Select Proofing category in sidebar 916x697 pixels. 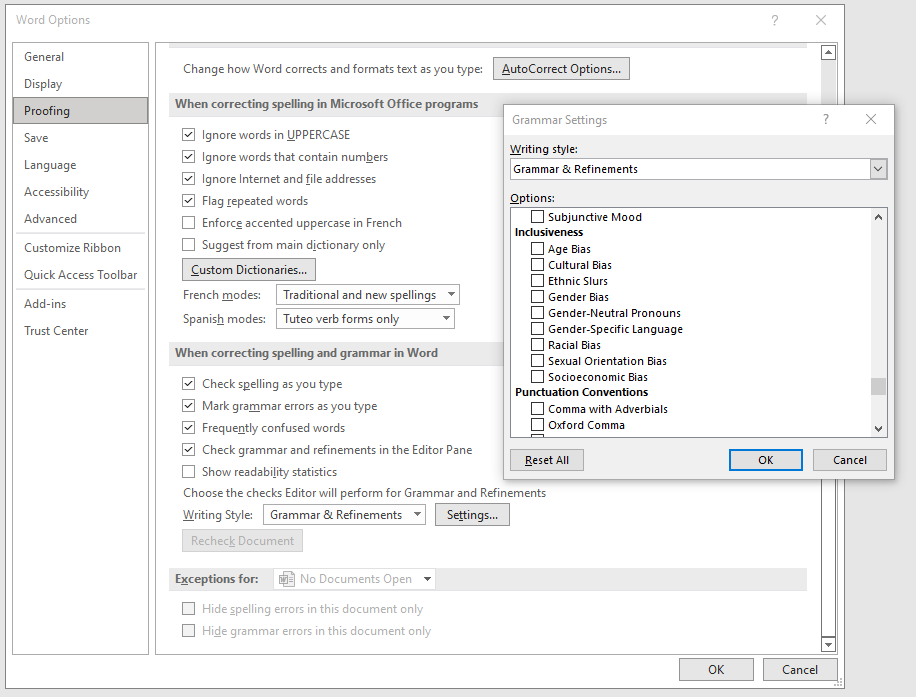[x=81, y=110]
